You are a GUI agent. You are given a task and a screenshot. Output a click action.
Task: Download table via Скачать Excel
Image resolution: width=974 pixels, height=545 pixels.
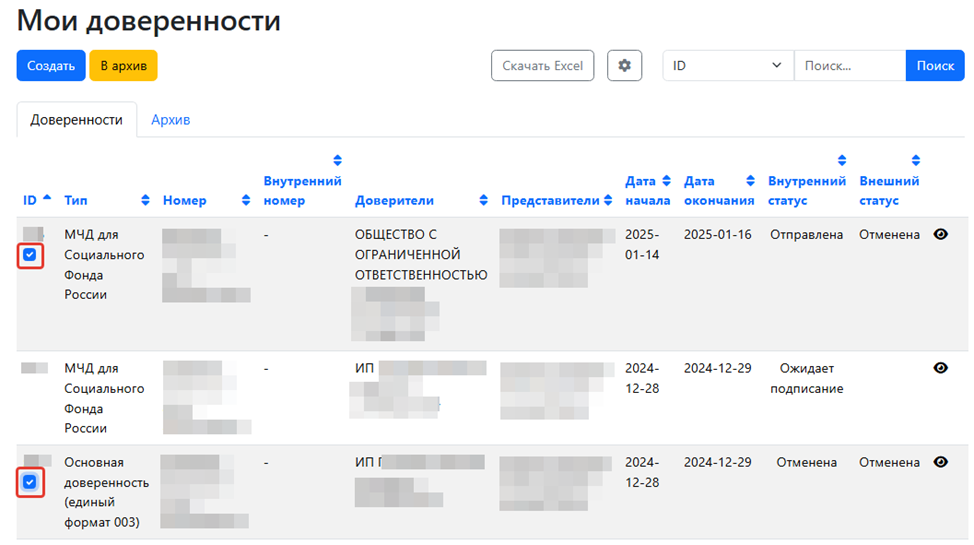pyautogui.click(x=542, y=66)
